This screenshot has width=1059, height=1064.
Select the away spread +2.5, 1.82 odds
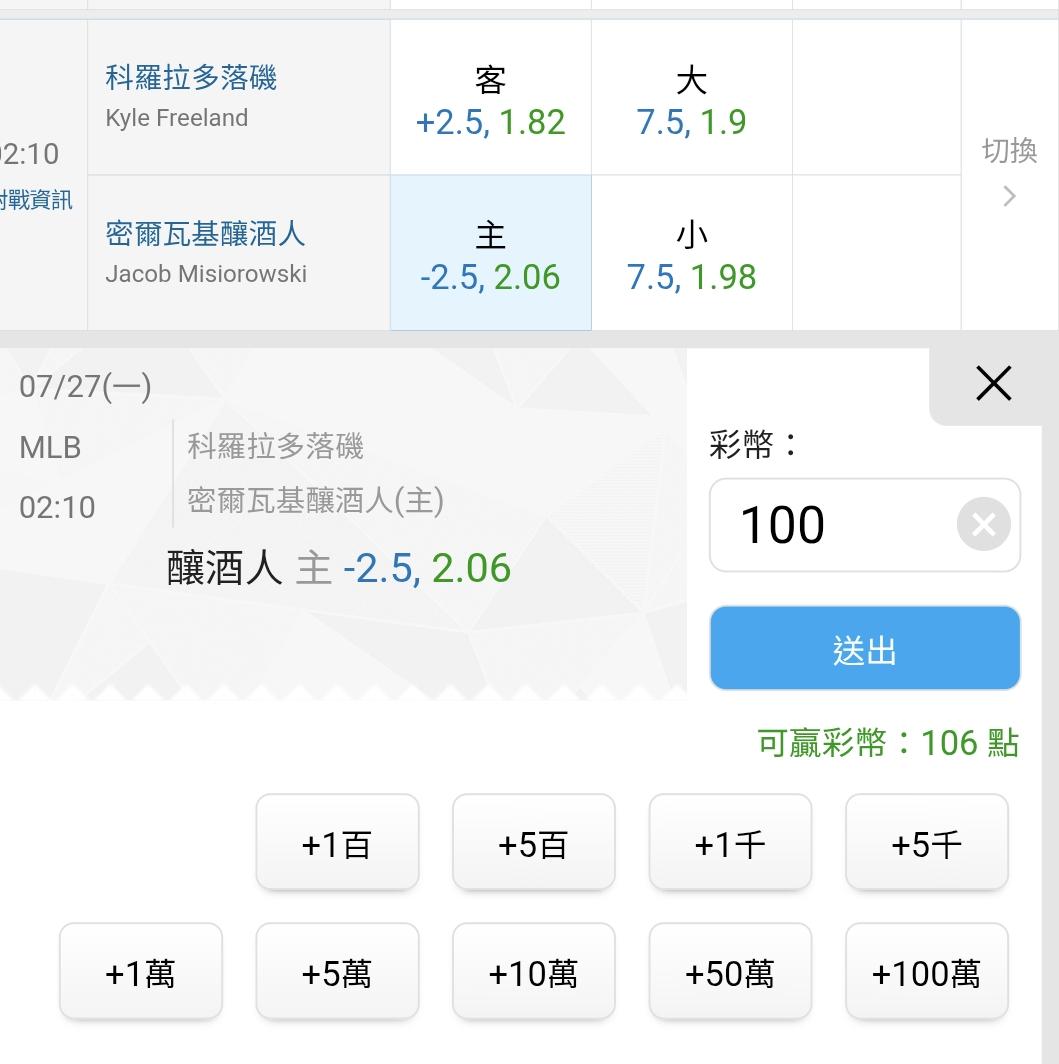(490, 98)
